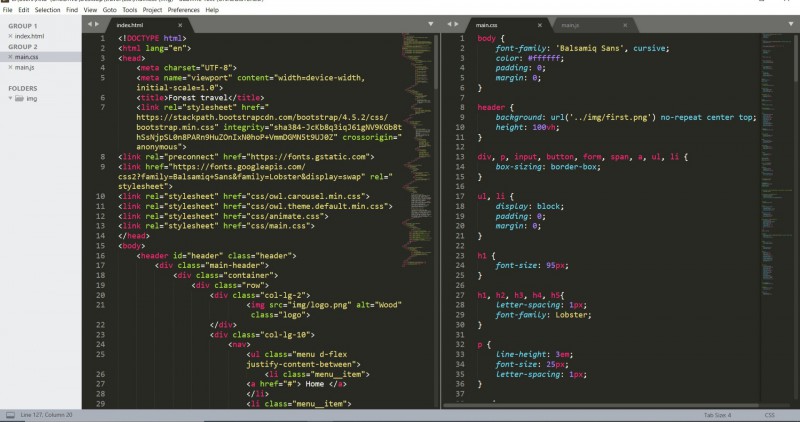Close index.html from sidebar open files
The height and width of the screenshot is (422, 800).
click(10, 36)
